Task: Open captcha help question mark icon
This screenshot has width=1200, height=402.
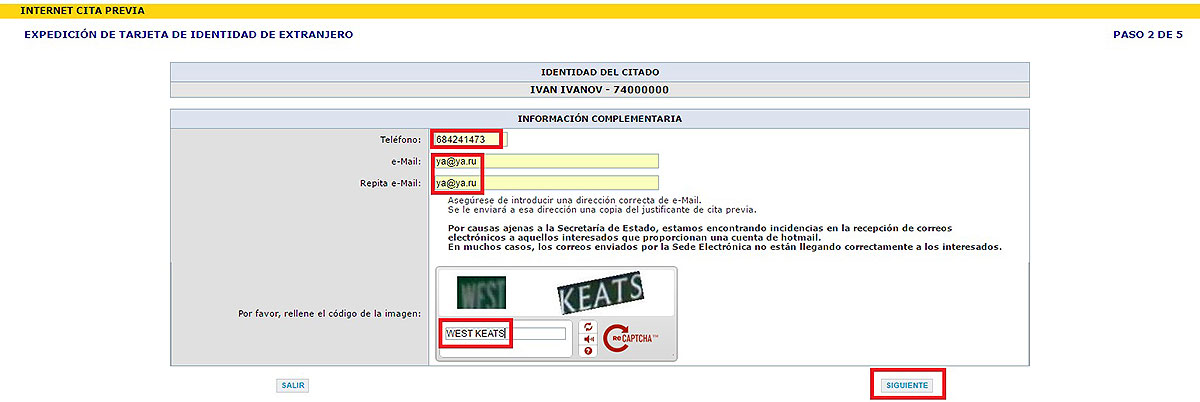Action: click(588, 350)
